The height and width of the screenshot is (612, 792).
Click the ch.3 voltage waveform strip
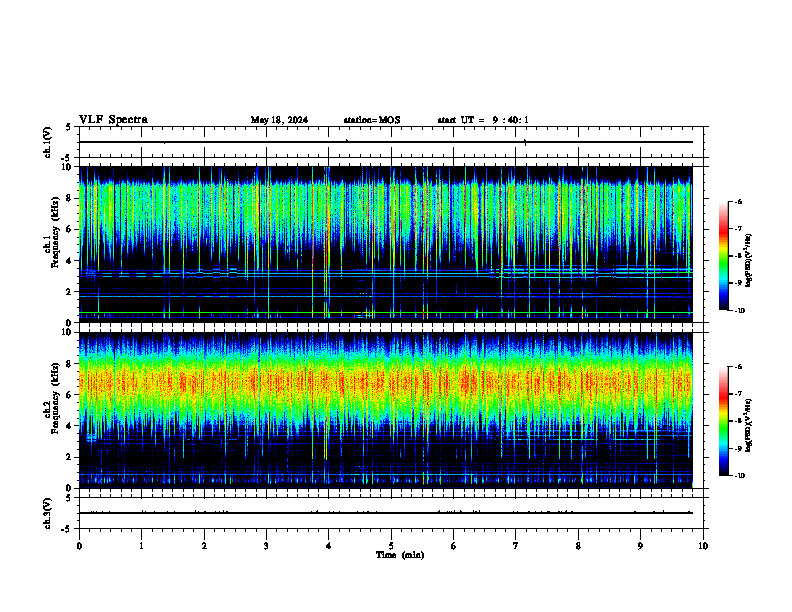tap(391, 513)
